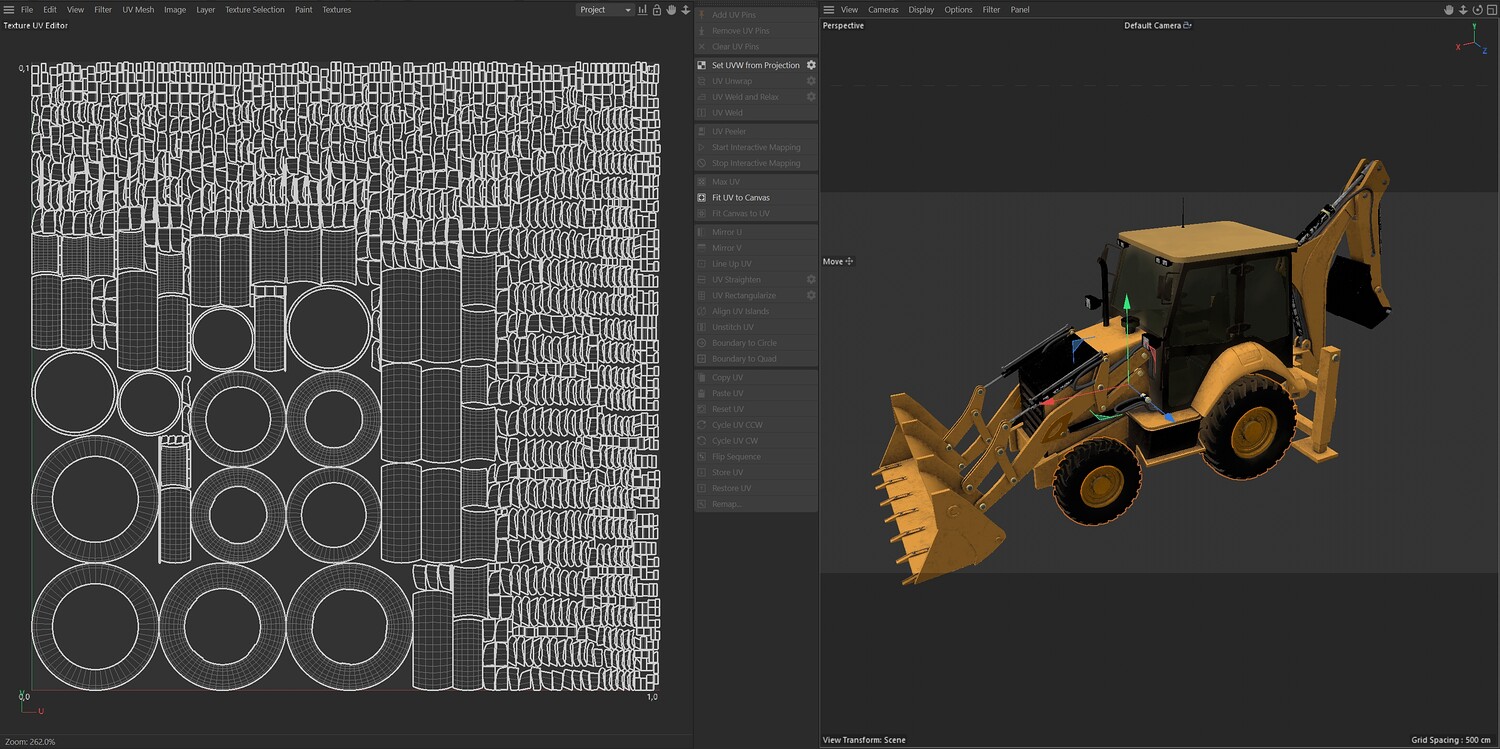Screen dimensions: 1500x749
Task: Open the Cameras menu in viewport
Action: [883, 10]
